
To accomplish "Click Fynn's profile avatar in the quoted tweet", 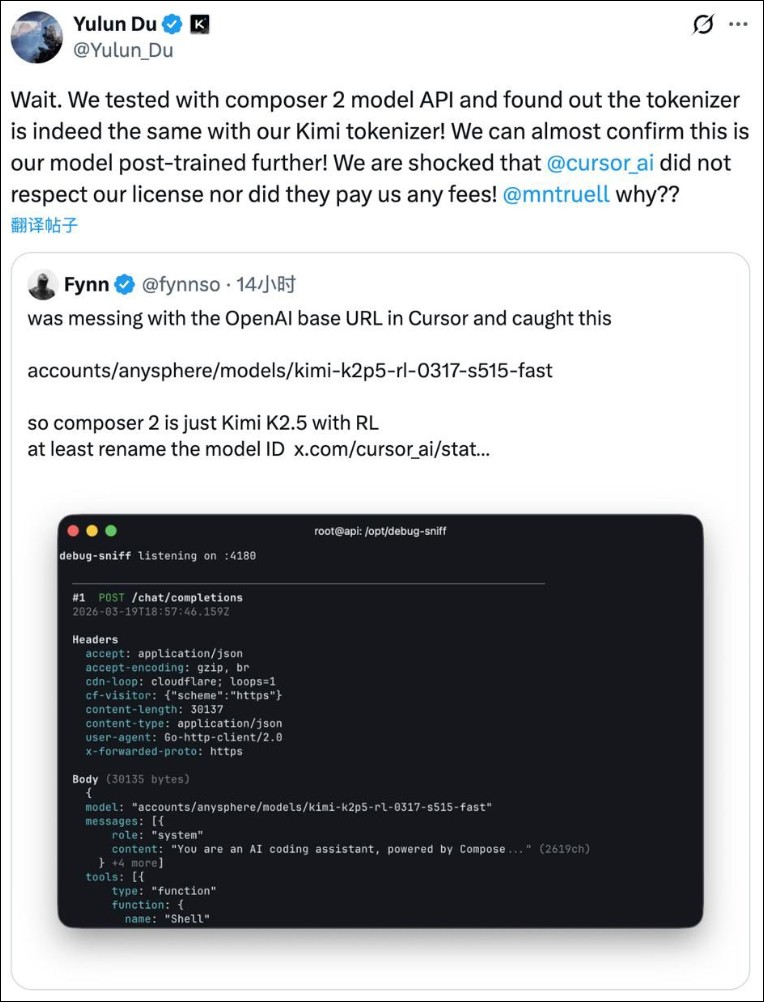I will point(42,283).
